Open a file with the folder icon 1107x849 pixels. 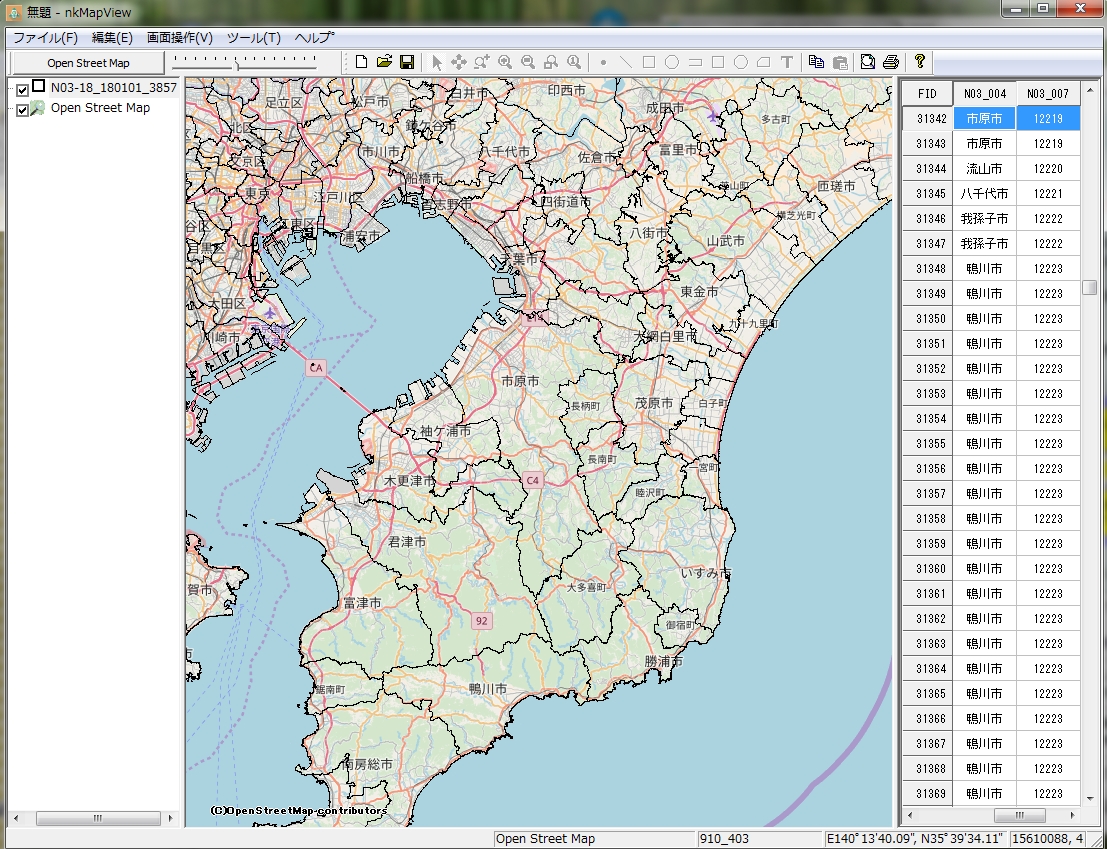[x=384, y=62]
